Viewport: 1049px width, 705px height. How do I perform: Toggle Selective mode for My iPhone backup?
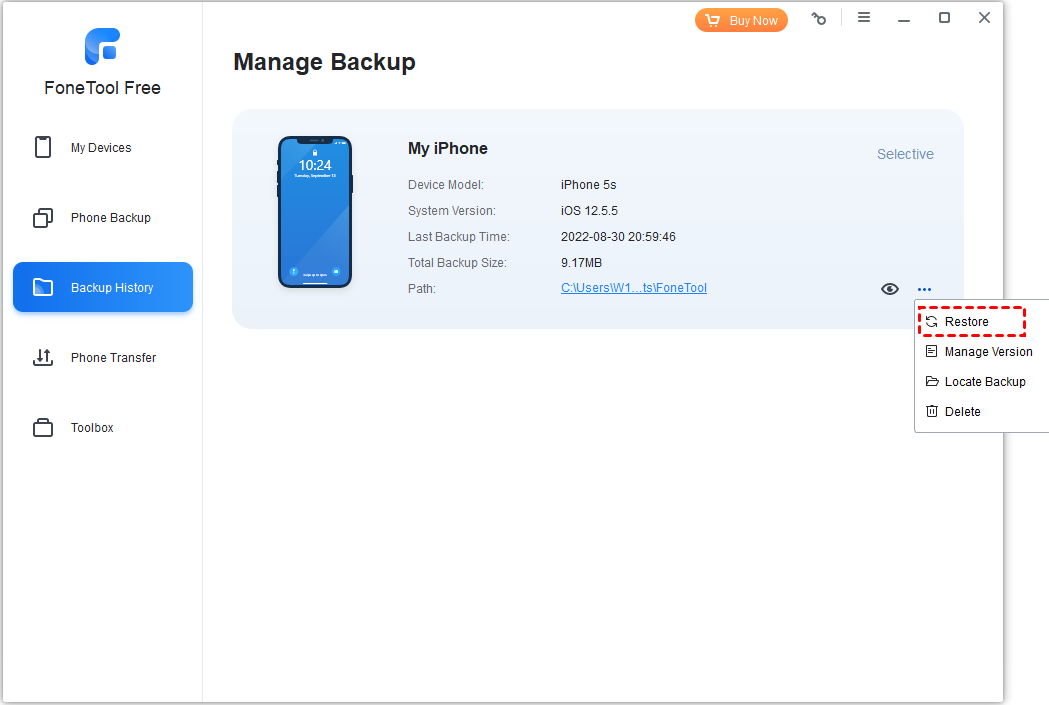[904, 153]
